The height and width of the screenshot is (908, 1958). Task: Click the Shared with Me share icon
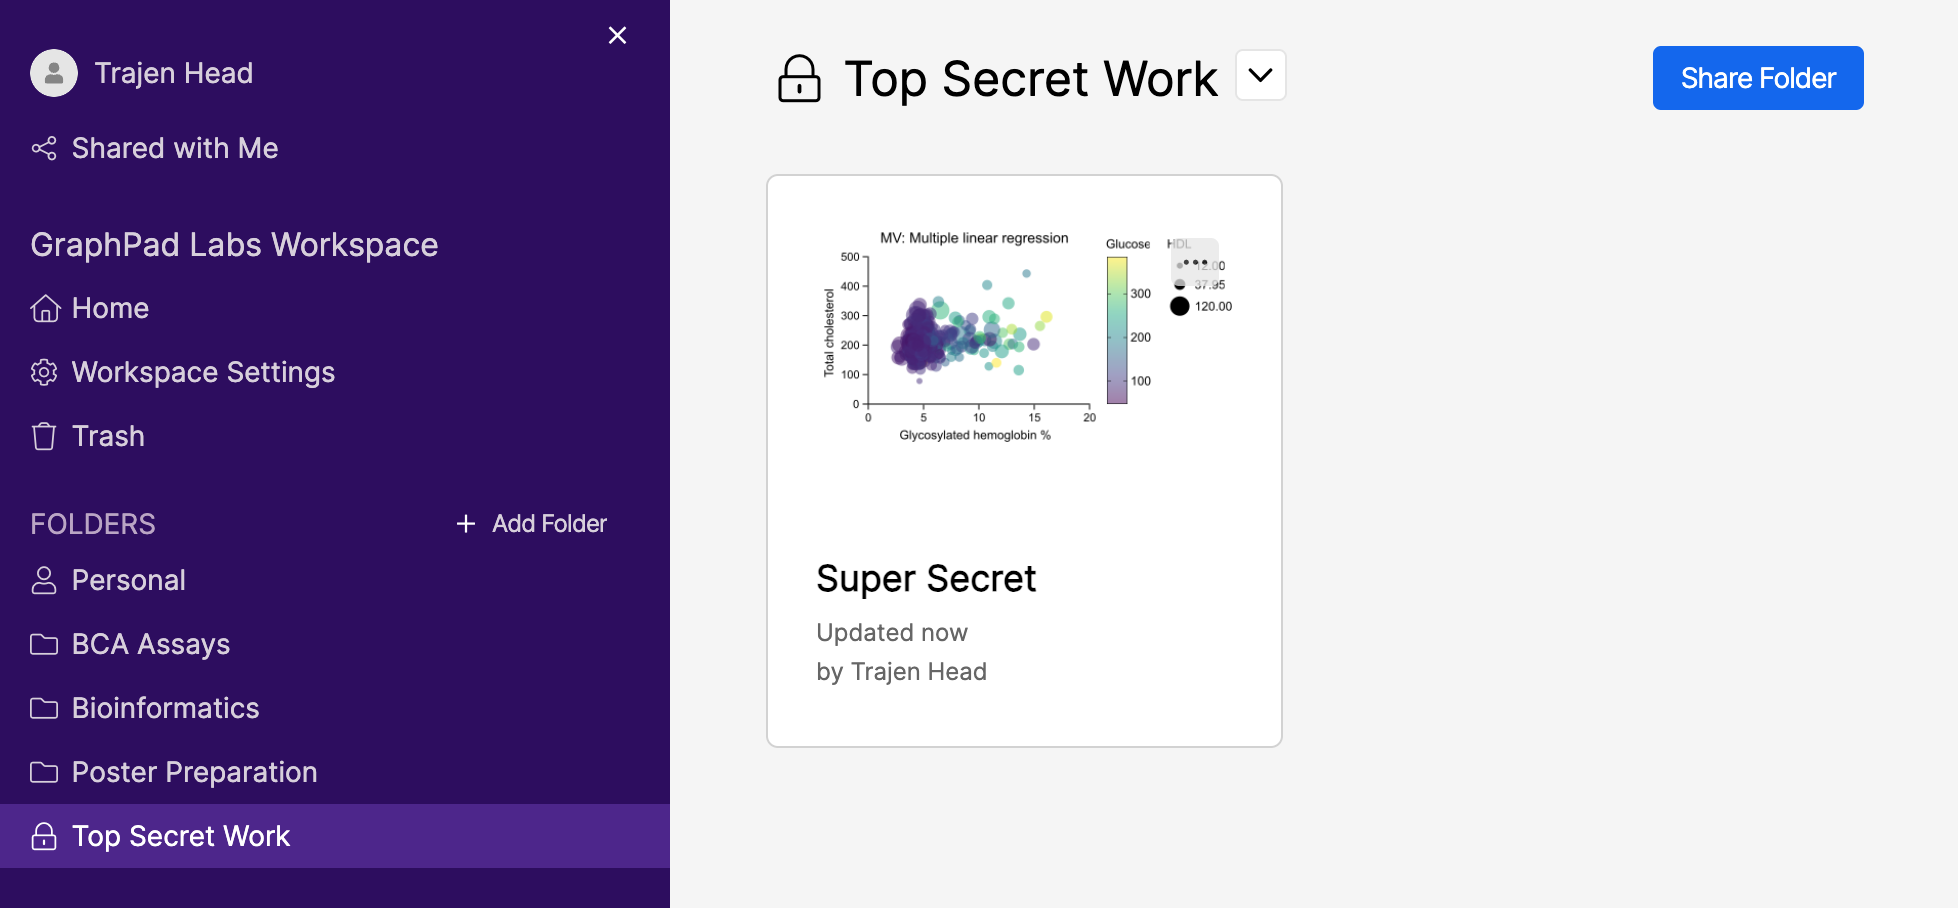point(44,149)
